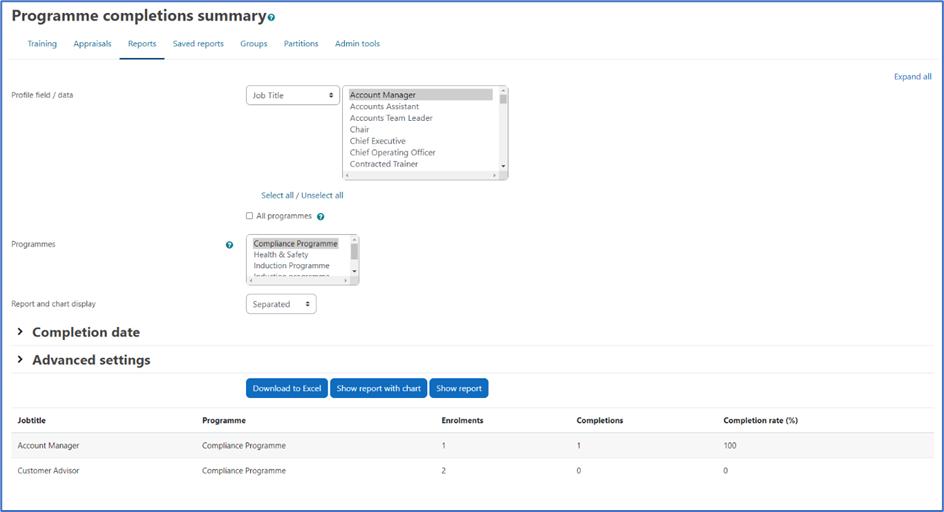
Task: Select Chief Executive in the list
Action: (x=420, y=141)
